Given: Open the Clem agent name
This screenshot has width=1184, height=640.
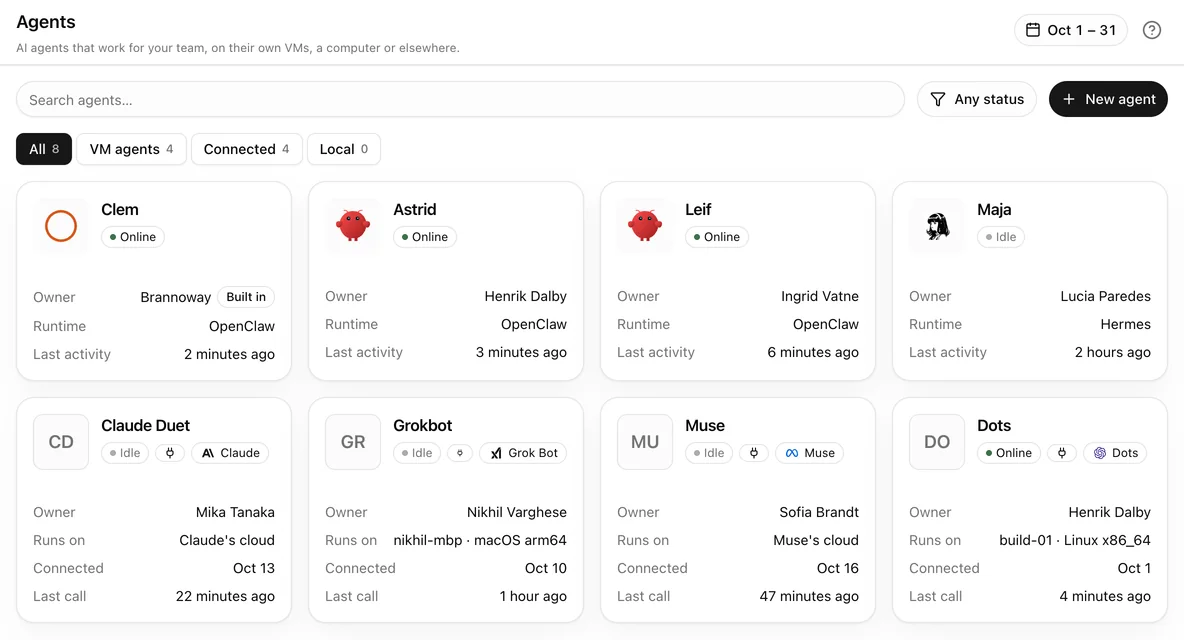Looking at the screenshot, I should click(x=120, y=209).
